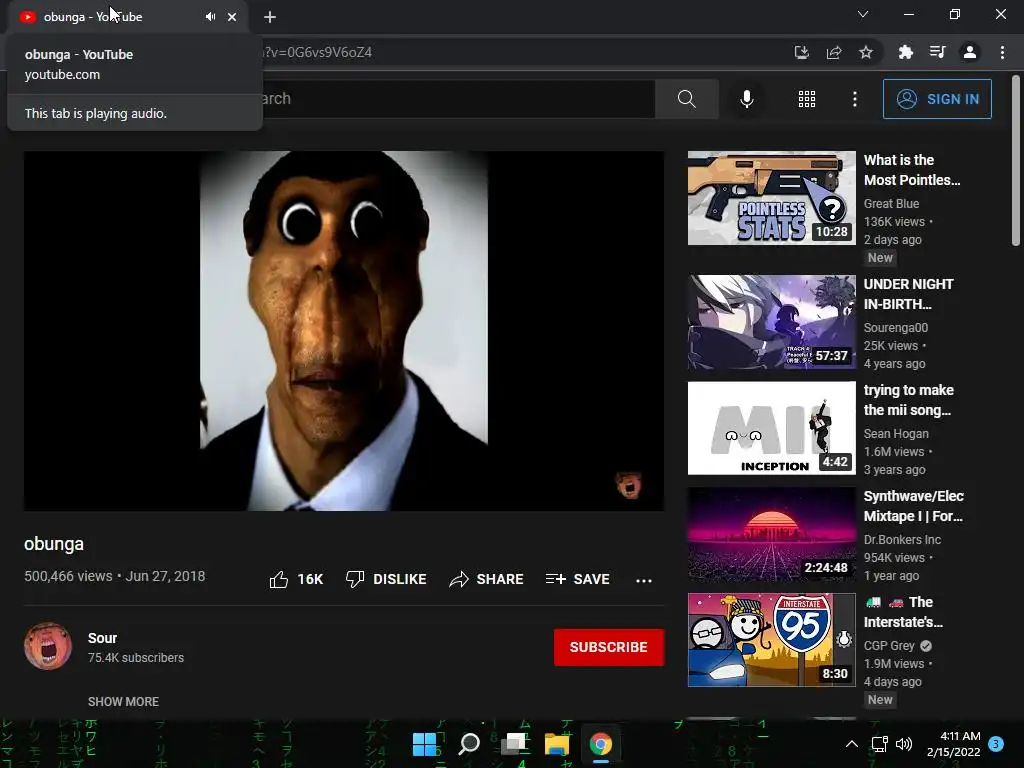Open the notification badge showing 3
The image size is (1024, 768).
coord(996,744)
